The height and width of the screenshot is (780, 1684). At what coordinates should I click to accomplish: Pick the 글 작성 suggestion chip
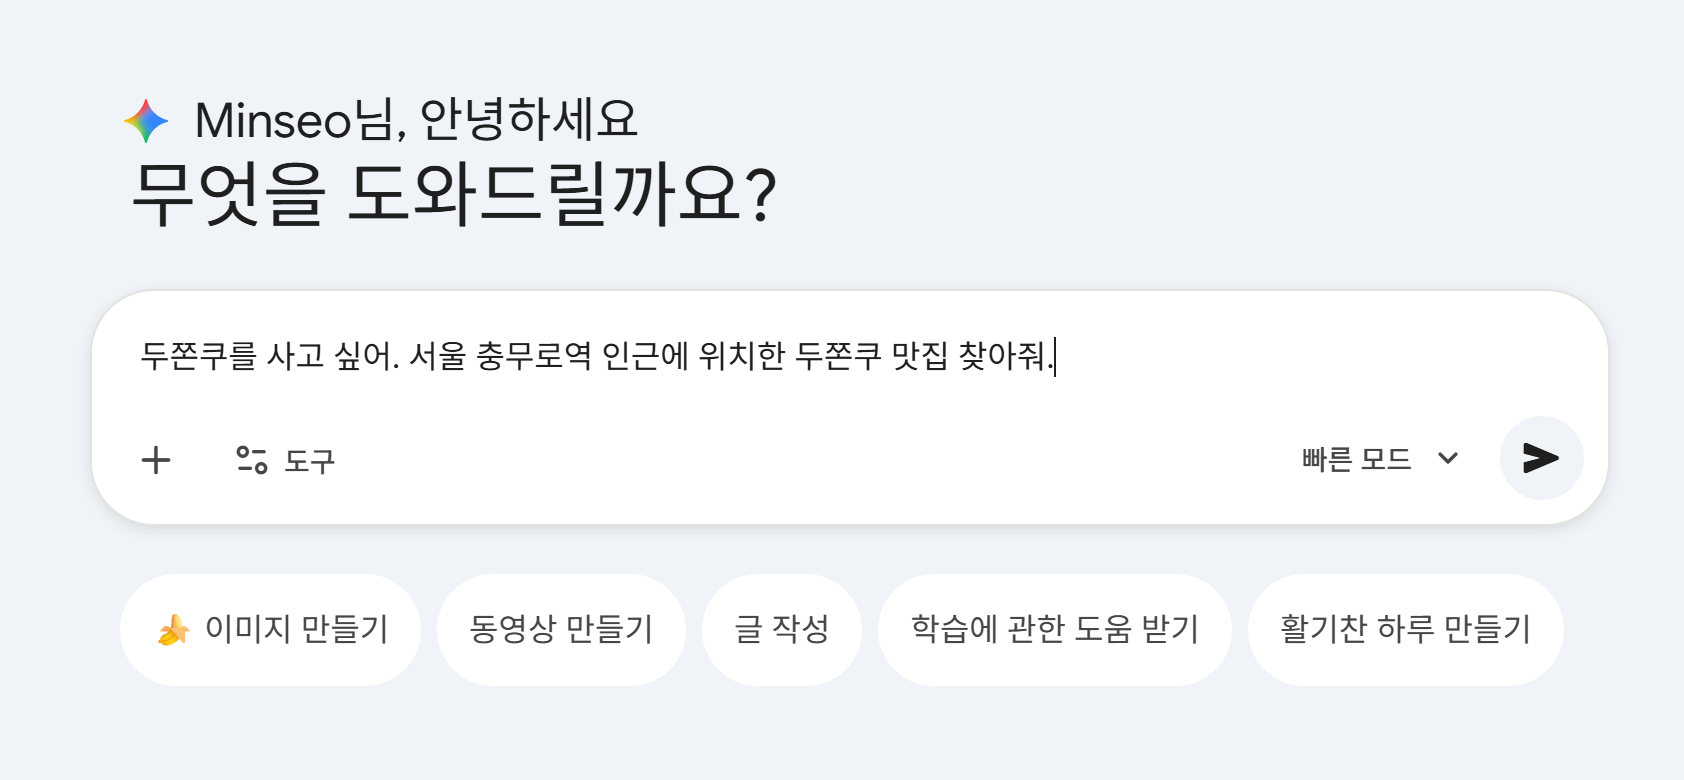coord(781,629)
